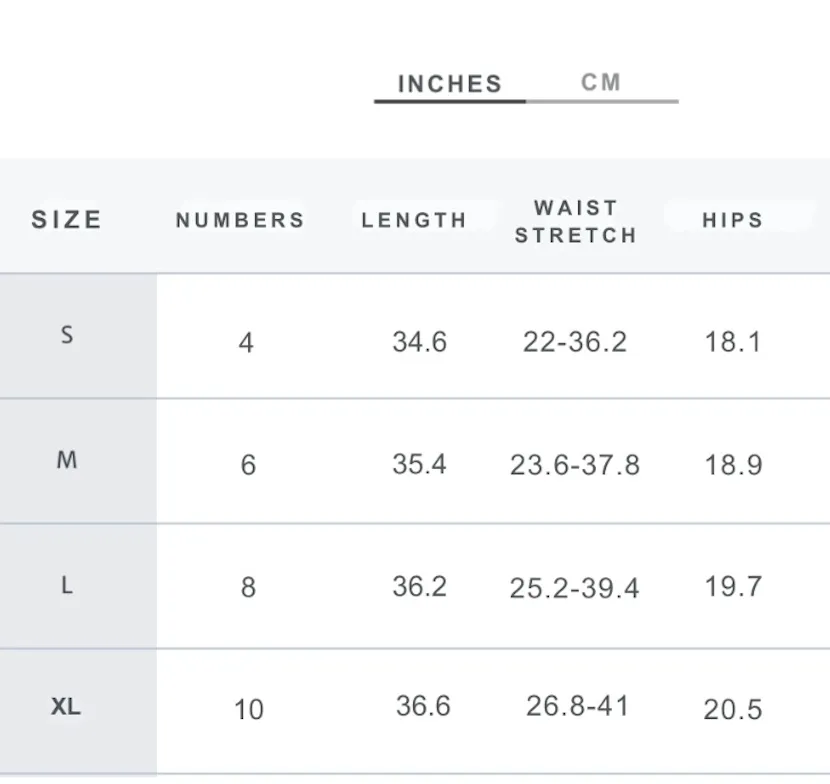
Task: Click the LENGTH column header
Action: coord(414,220)
